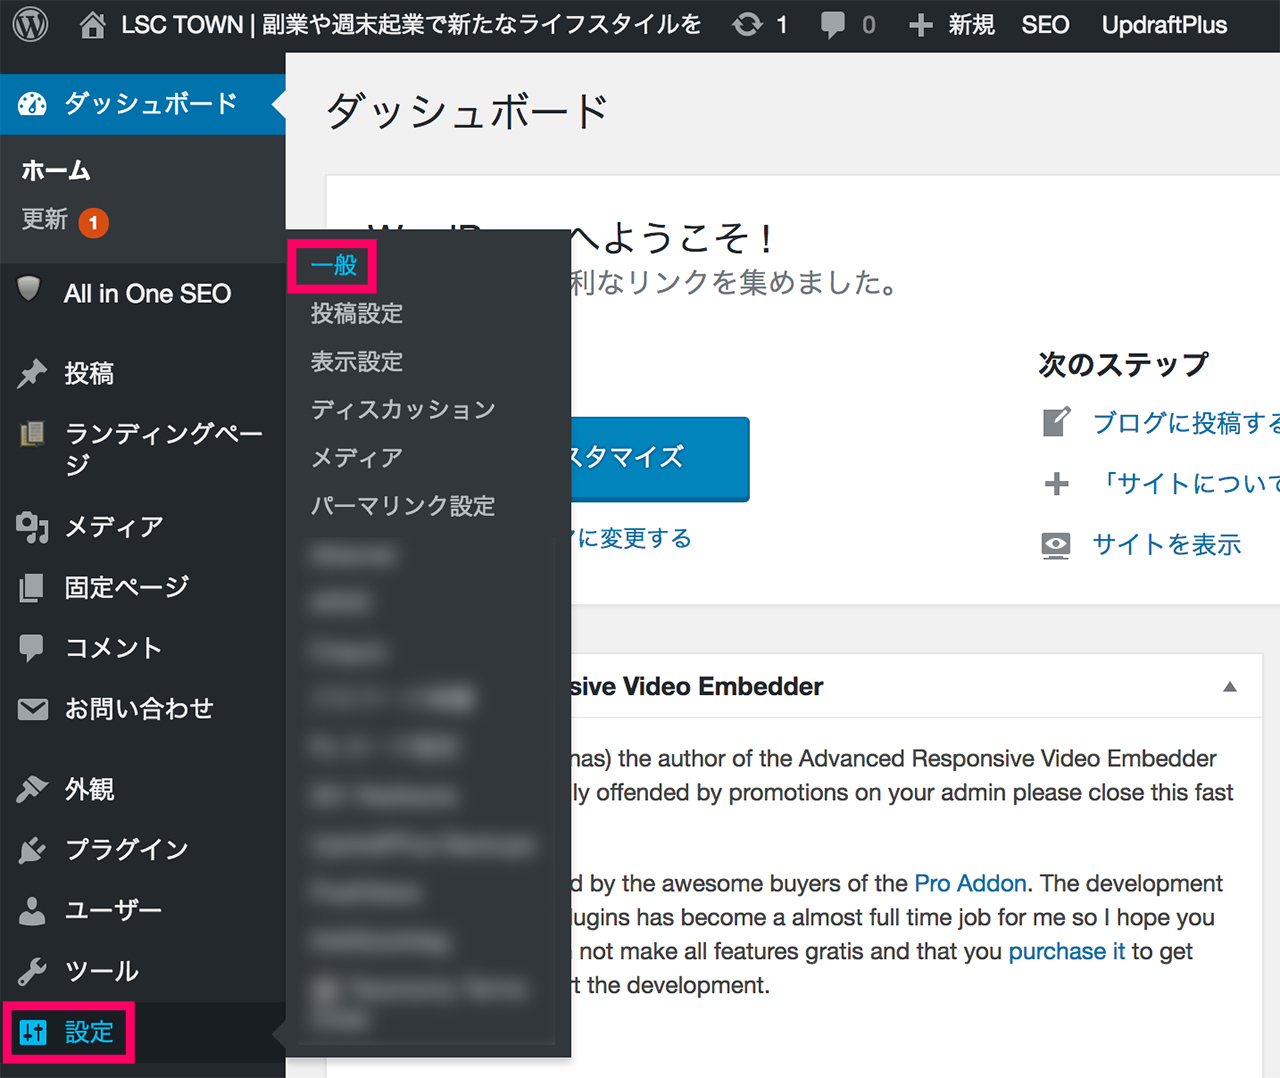Click the plus icon for 新規
1280x1078 pixels.
click(920, 25)
